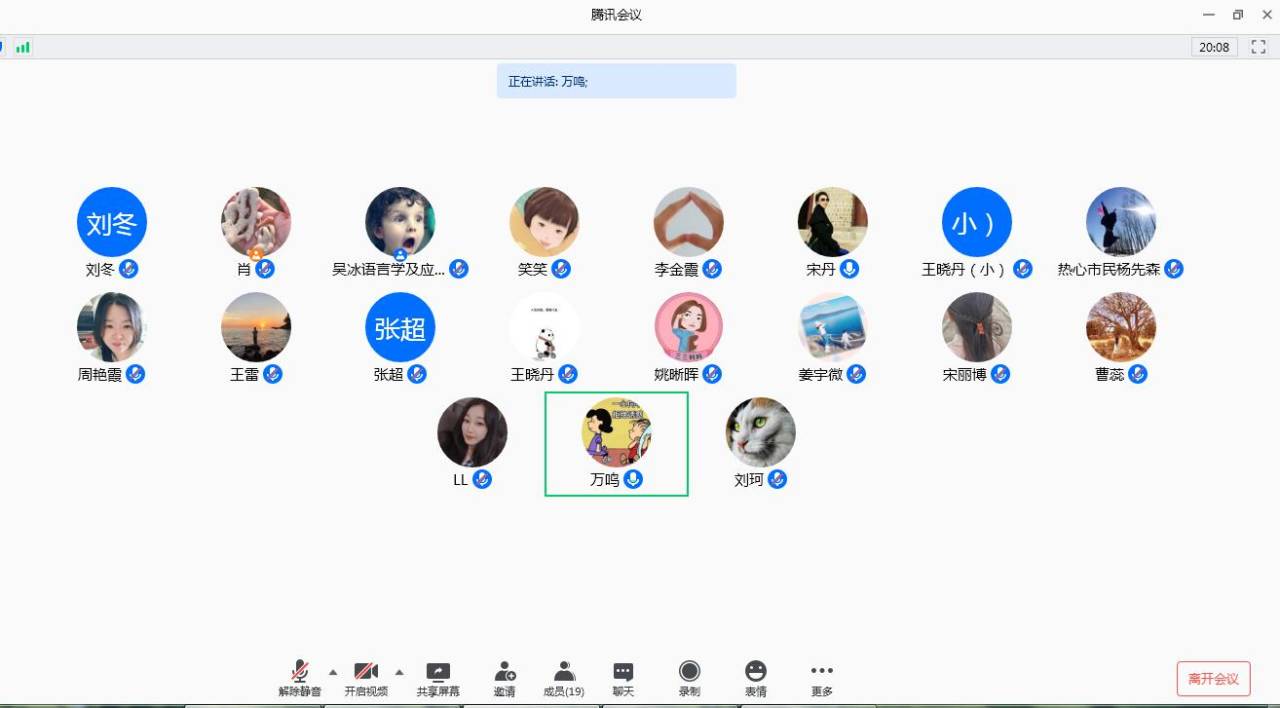Expand audio options arrow beside microphone
Image resolution: width=1280 pixels, height=708 pixels.
click(x=333, y=671)
